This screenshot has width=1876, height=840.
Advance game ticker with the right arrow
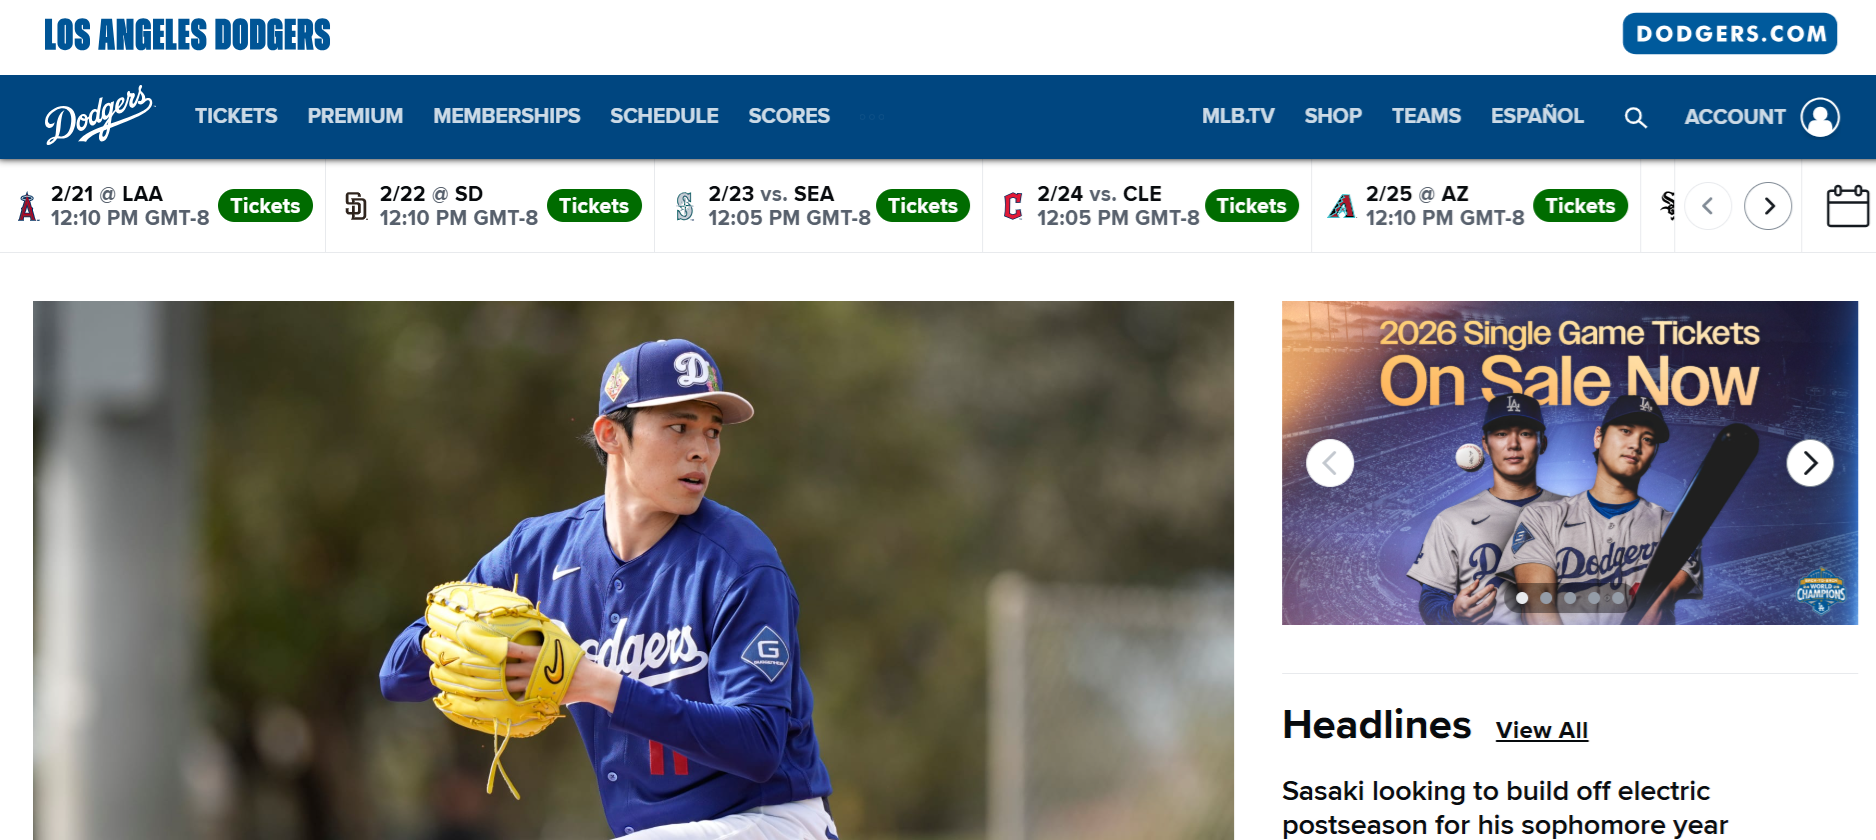(1768, 206)
